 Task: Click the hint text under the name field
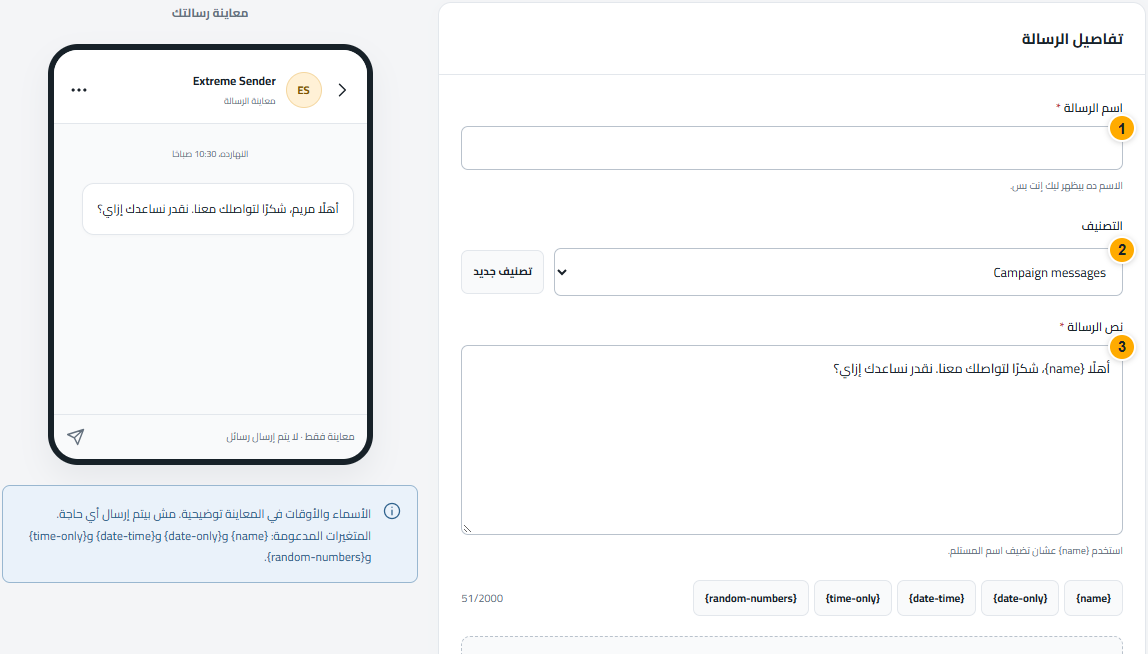point(1066,186)
